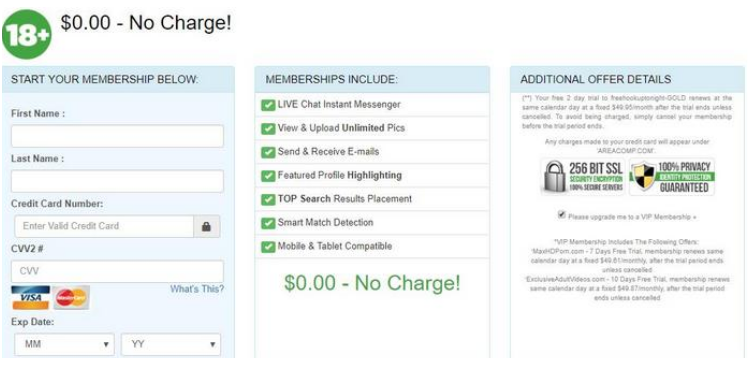Click the green $0.00 - No Charge! text
749x392 pixels.
click(372, 283)
